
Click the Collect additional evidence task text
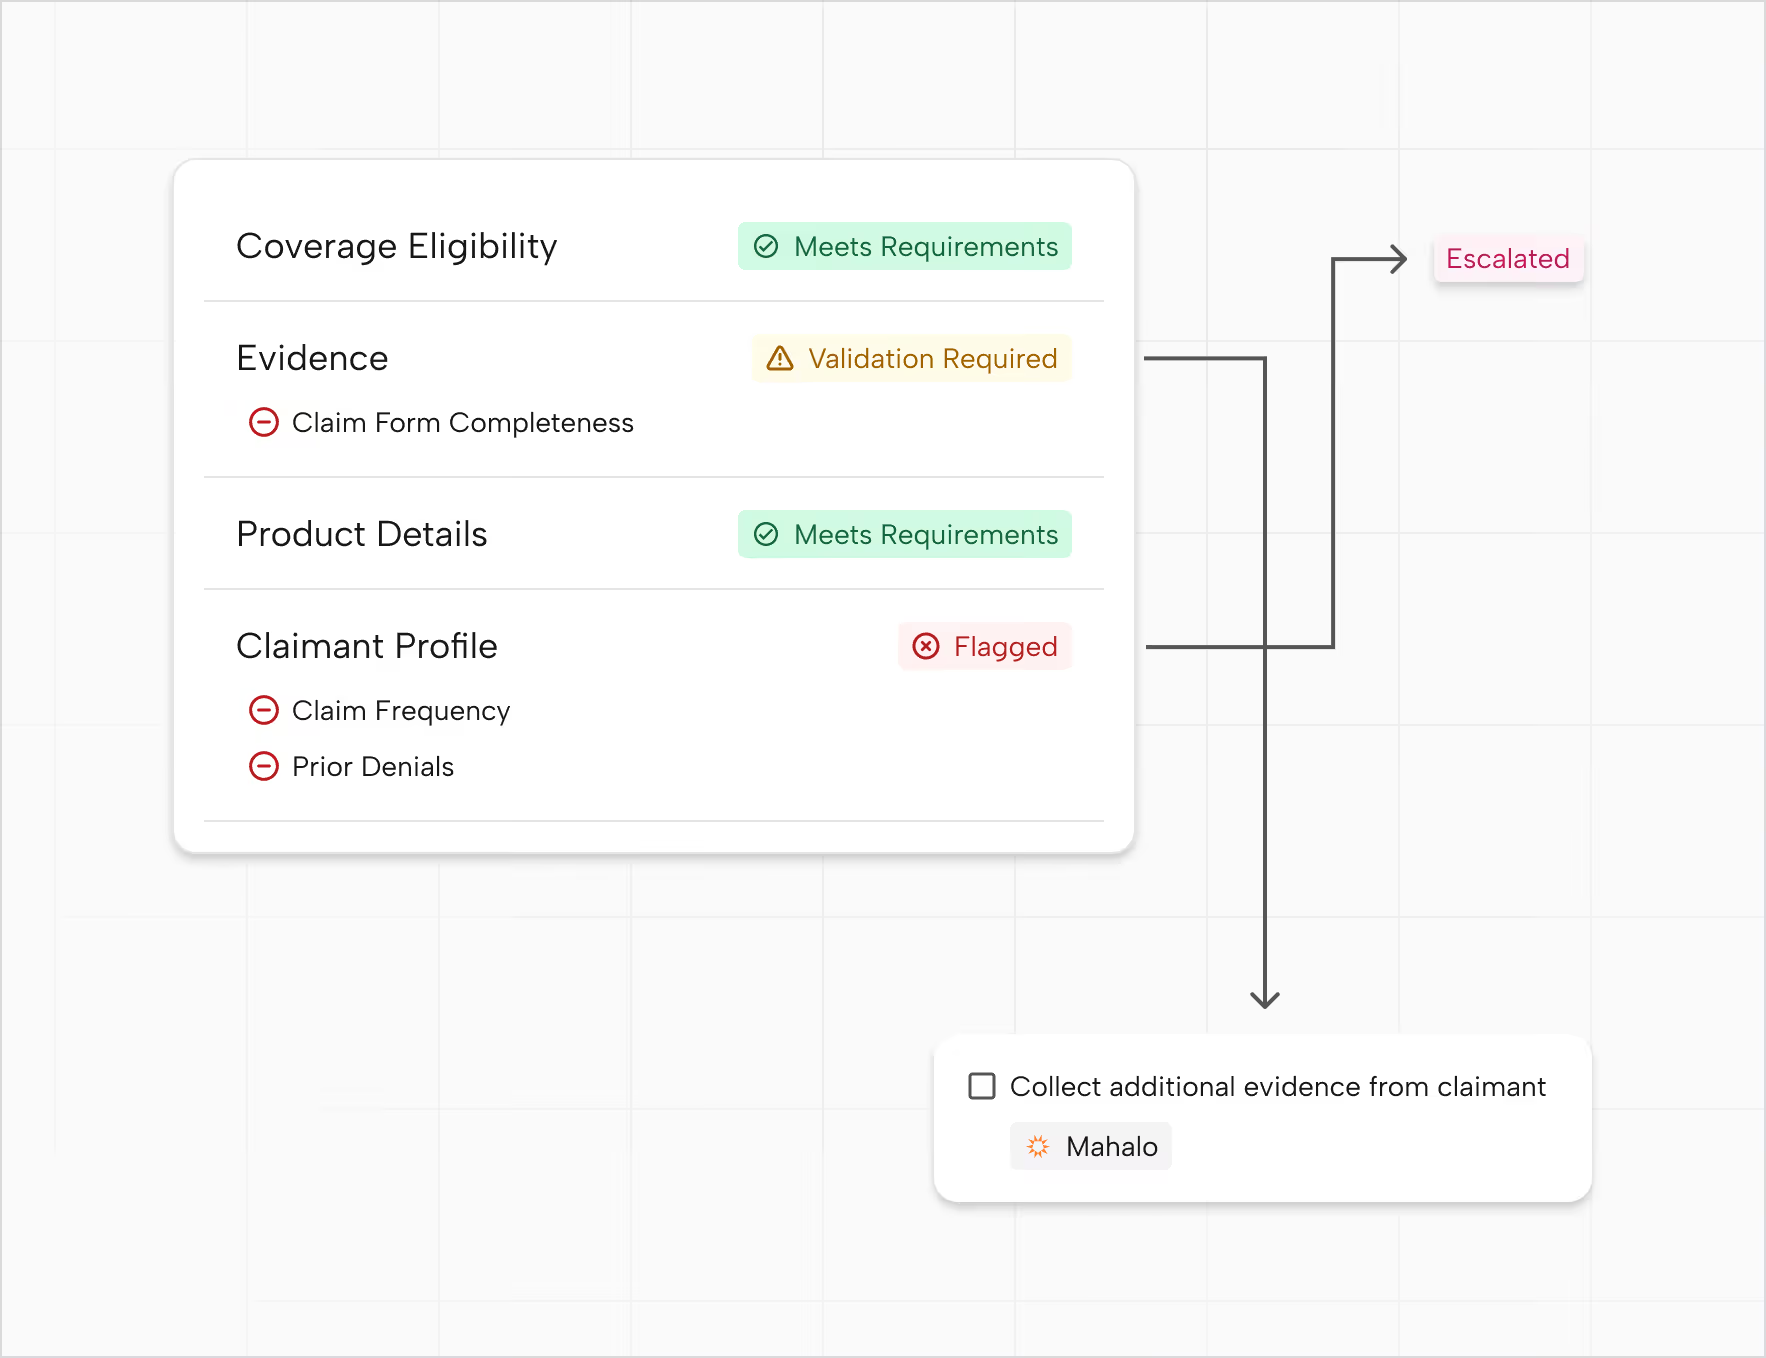click(x=1277, y=1086)
